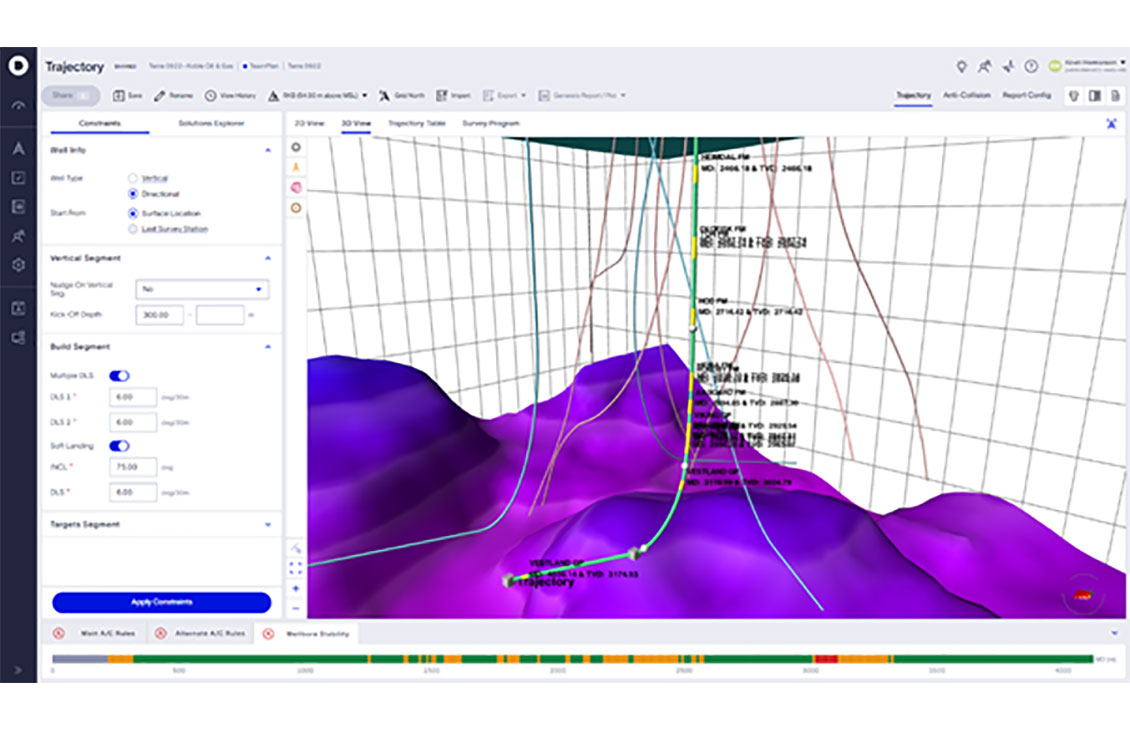
Task: Select Last Survey Station as start point
Action: [131, 230]
